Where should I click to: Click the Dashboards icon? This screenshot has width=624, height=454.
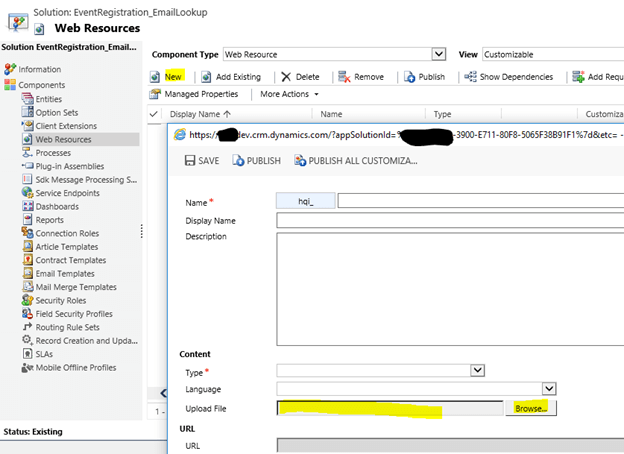(x=27, y=206)
